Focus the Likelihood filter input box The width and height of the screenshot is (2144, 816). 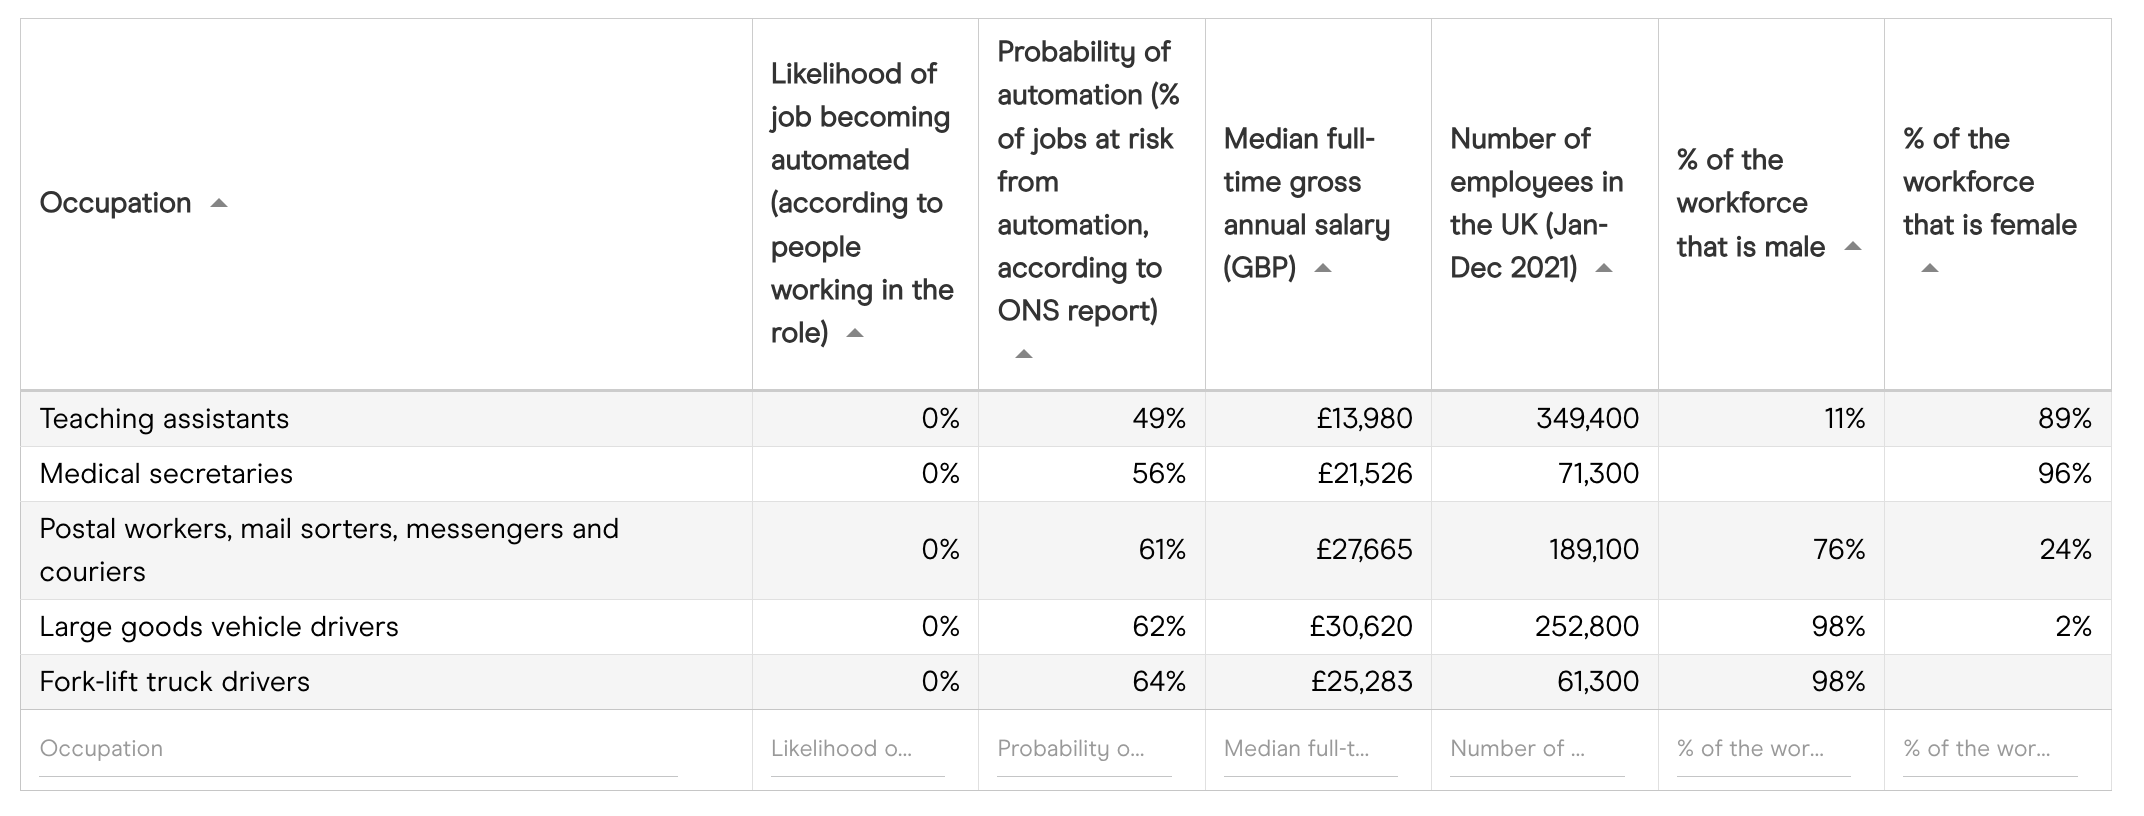pos(857,749)
